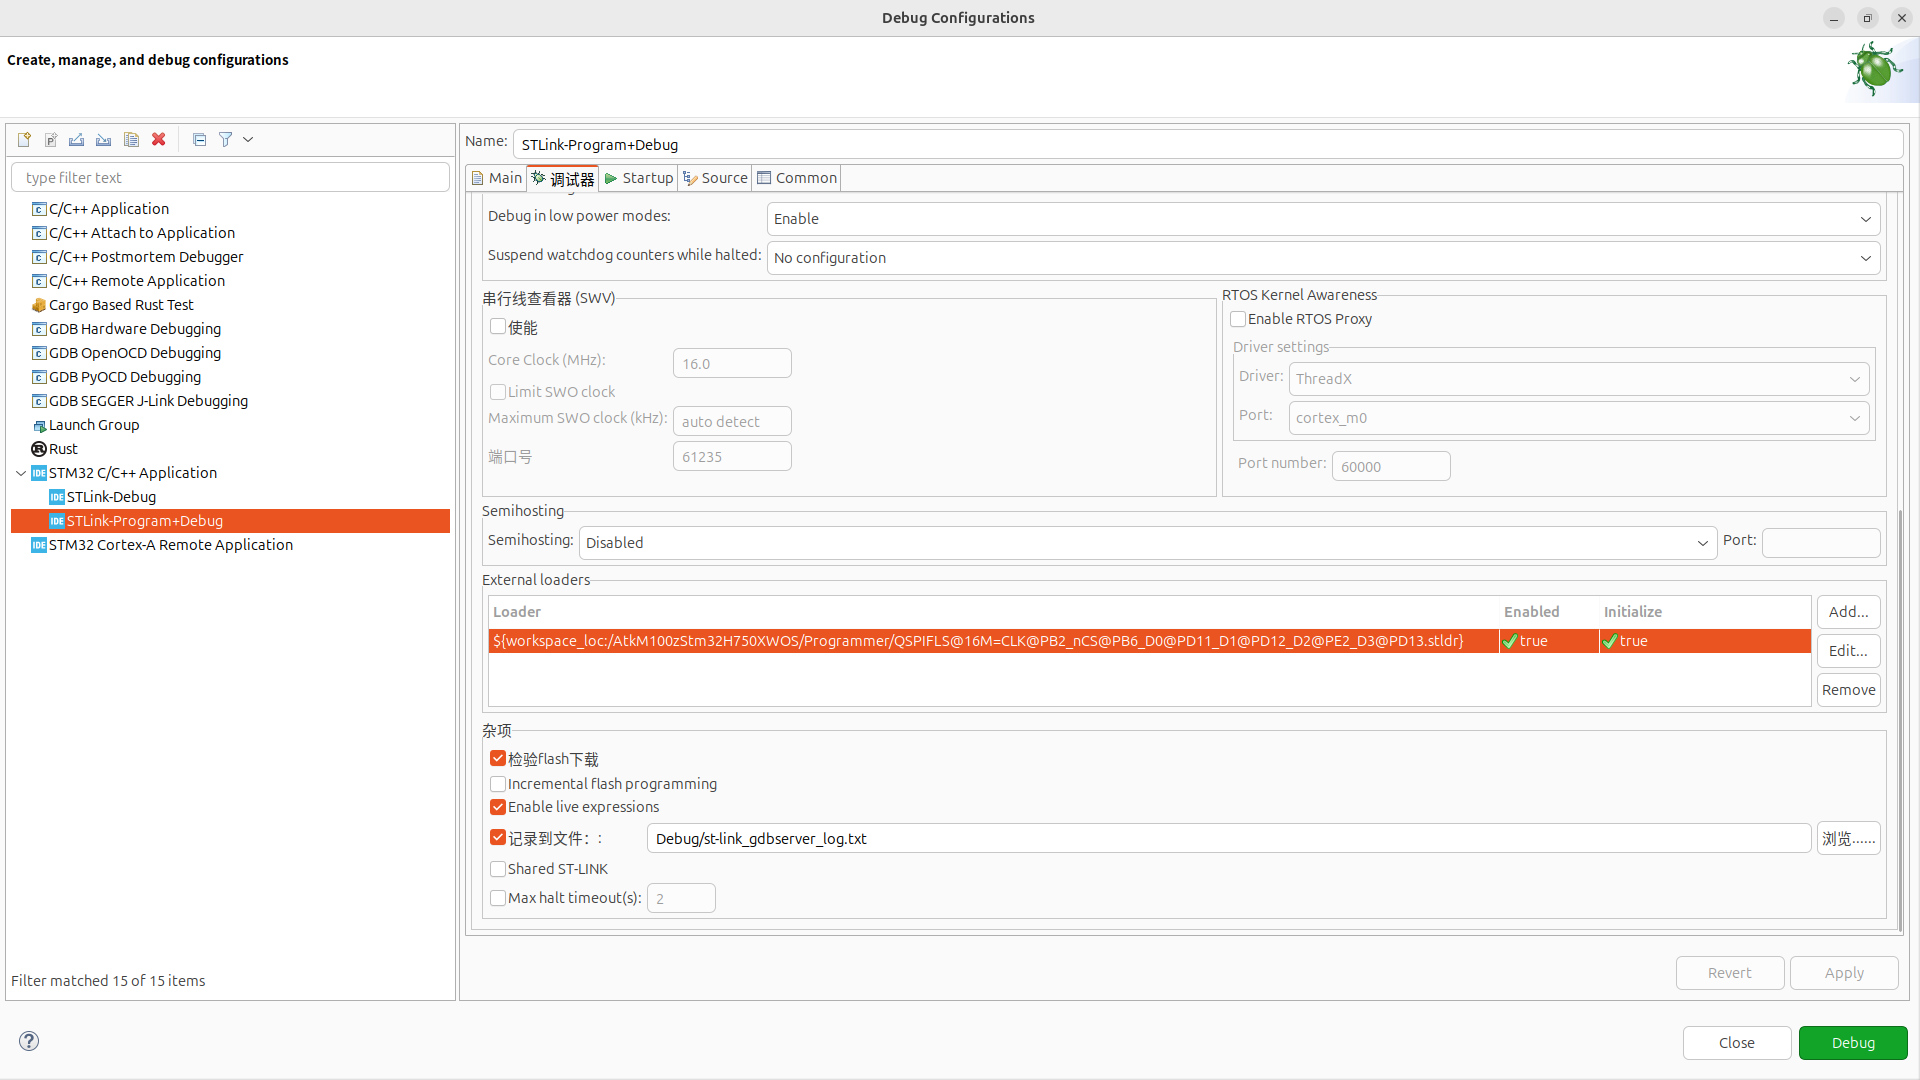Select GDB PyOCD Debugging entry
Screen dimensions: 1920x1080
click(x=125, y=377)
